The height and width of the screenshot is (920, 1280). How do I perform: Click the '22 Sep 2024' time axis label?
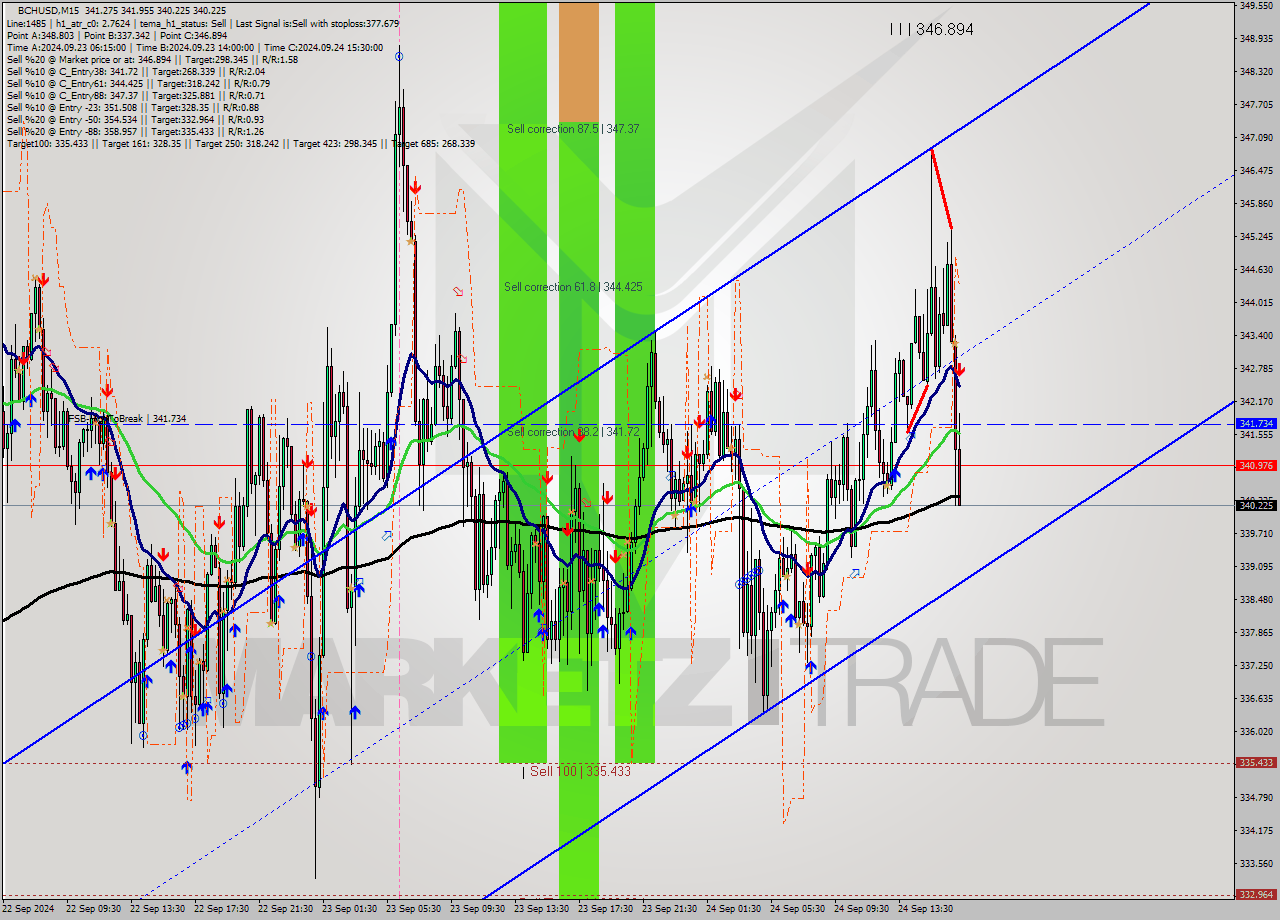pos(28,909)
